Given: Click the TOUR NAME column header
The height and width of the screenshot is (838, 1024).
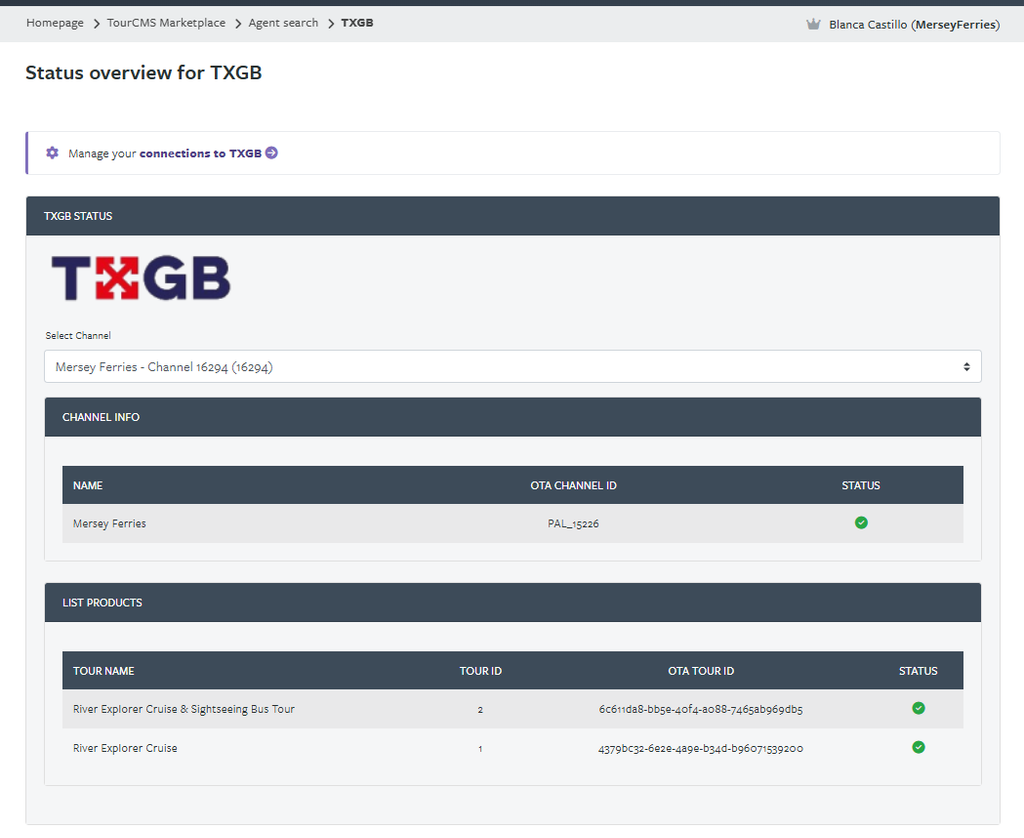Looking at the screenshot, I should point(104,671).
